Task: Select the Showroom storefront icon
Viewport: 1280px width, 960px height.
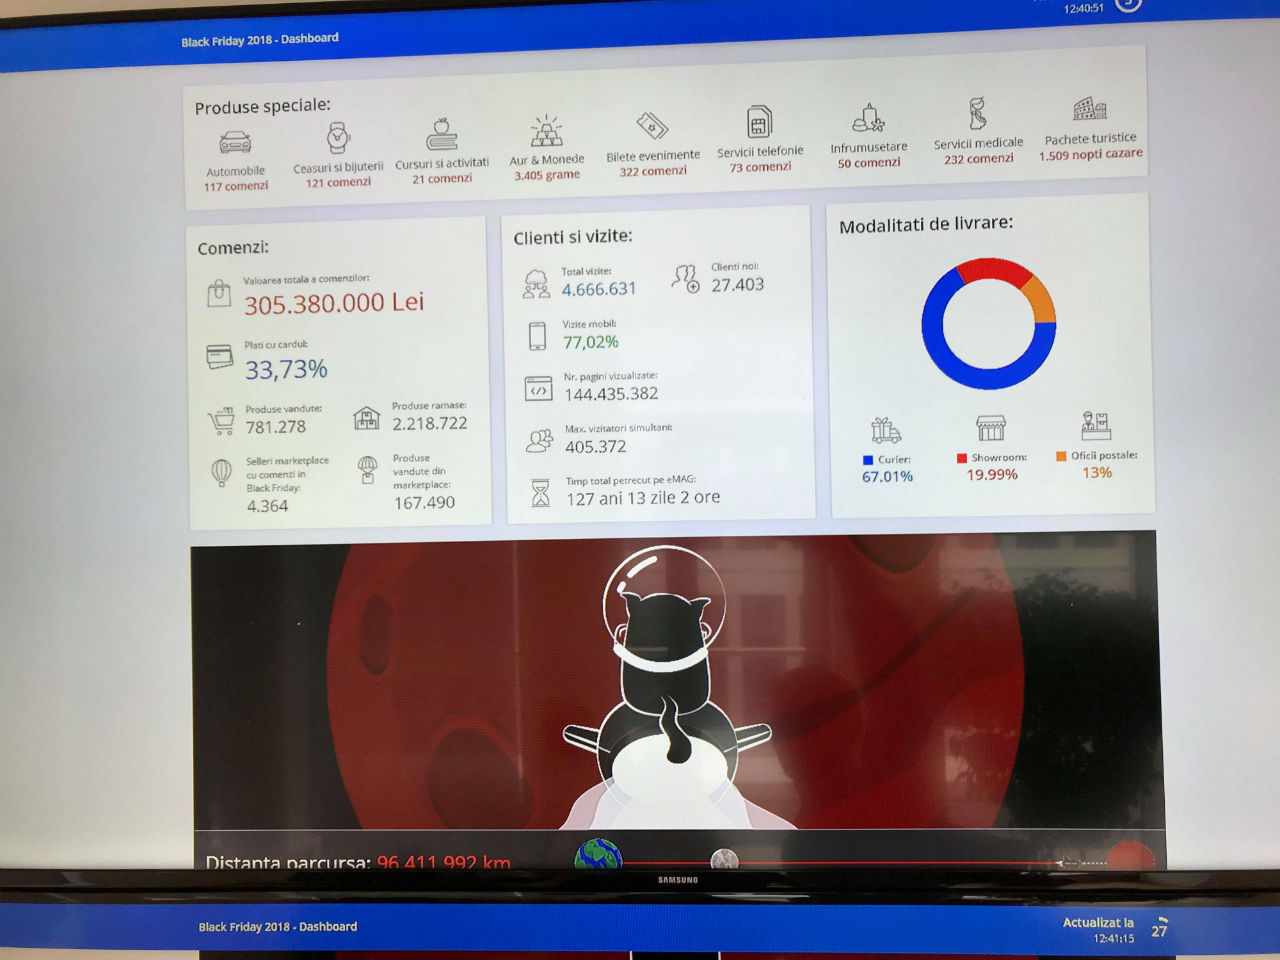Action: pos(991,428)
